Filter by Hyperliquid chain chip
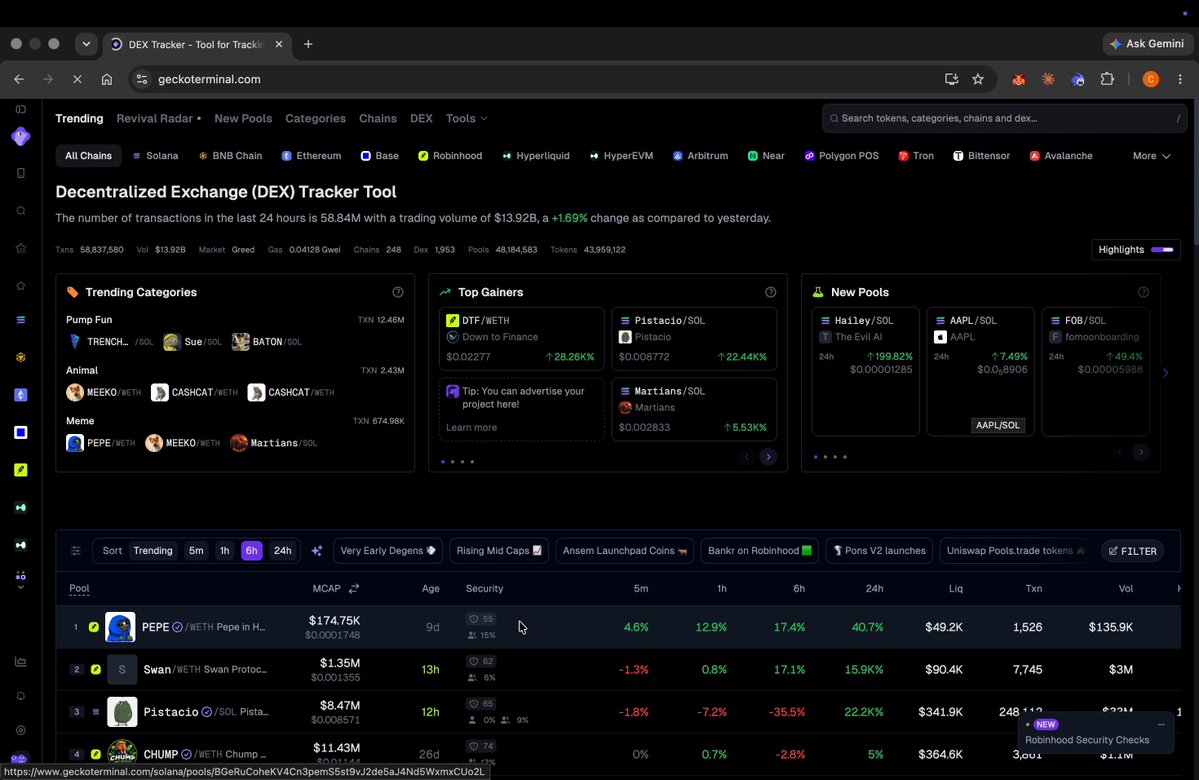The image size is (1199, 780). click(x=535, y=155)
